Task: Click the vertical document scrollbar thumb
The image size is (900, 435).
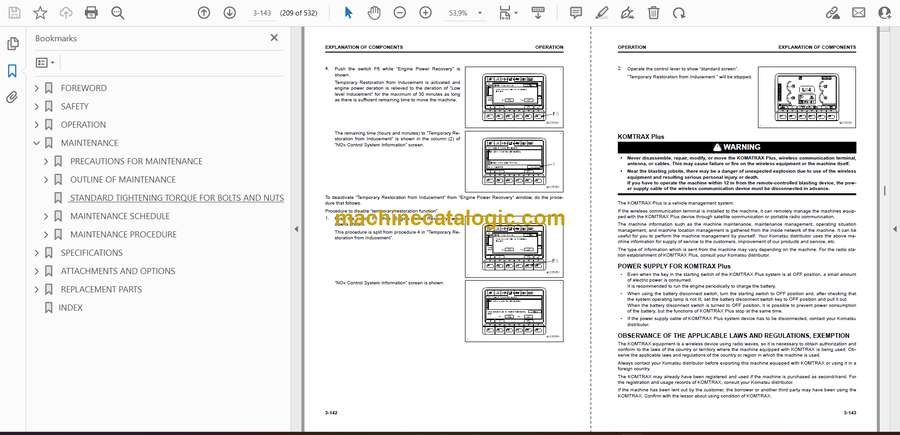Action: [885, 190]
